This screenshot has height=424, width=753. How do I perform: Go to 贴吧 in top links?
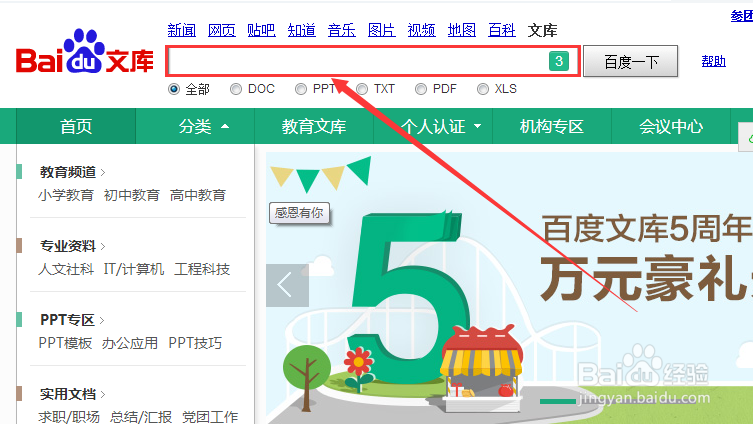pos(261,30)
